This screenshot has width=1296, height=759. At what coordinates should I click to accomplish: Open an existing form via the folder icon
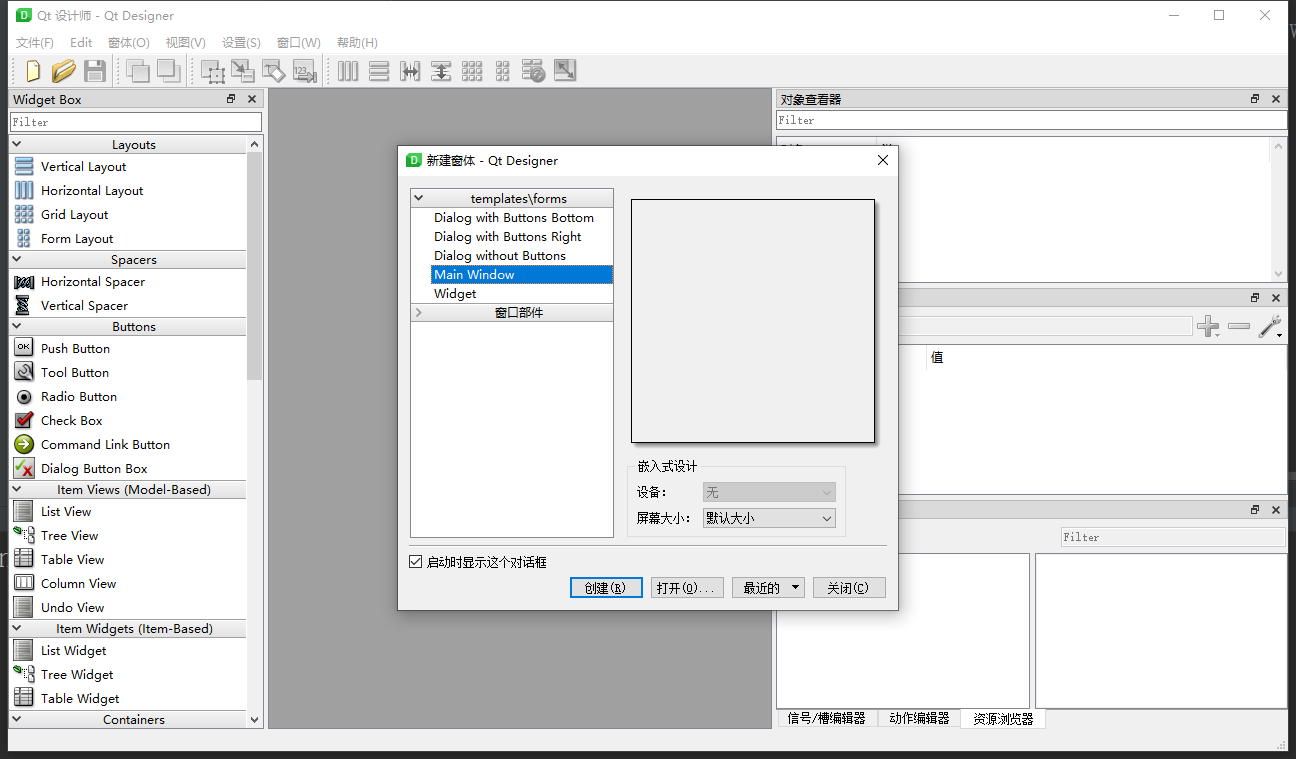(63, 70)
